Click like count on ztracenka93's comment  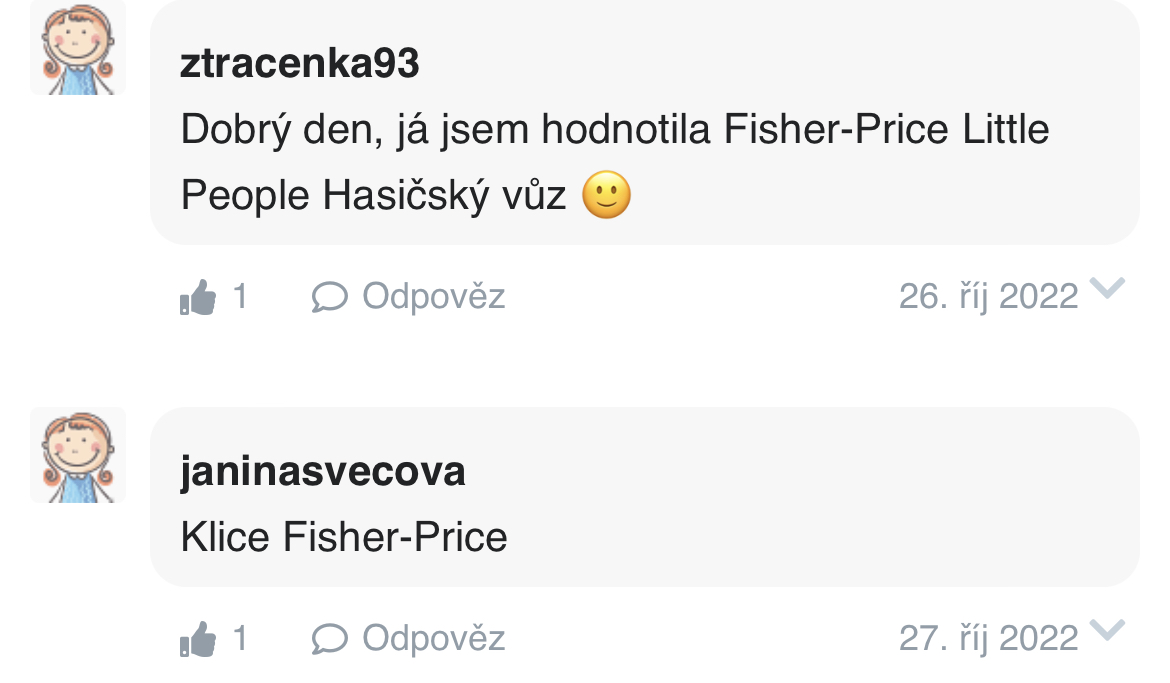tap(240, 297)
